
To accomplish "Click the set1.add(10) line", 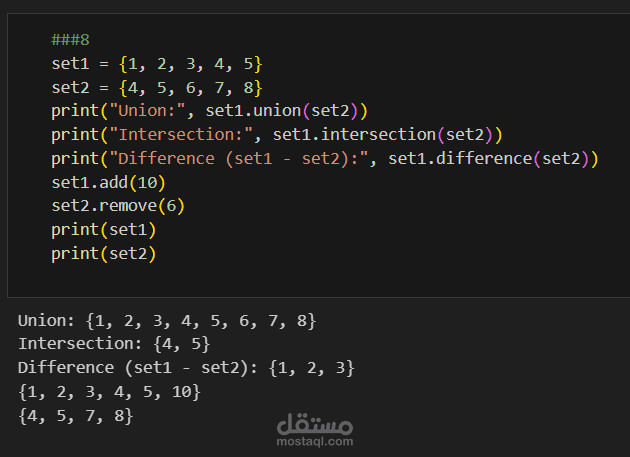I will point(108,182).
